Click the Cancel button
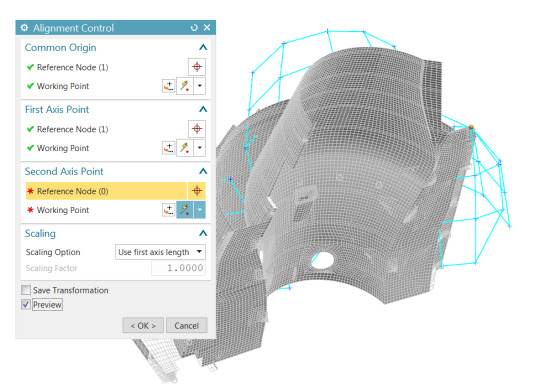This screenshot has width=540, height=384. pyautogui.click(x=187, y=325)
